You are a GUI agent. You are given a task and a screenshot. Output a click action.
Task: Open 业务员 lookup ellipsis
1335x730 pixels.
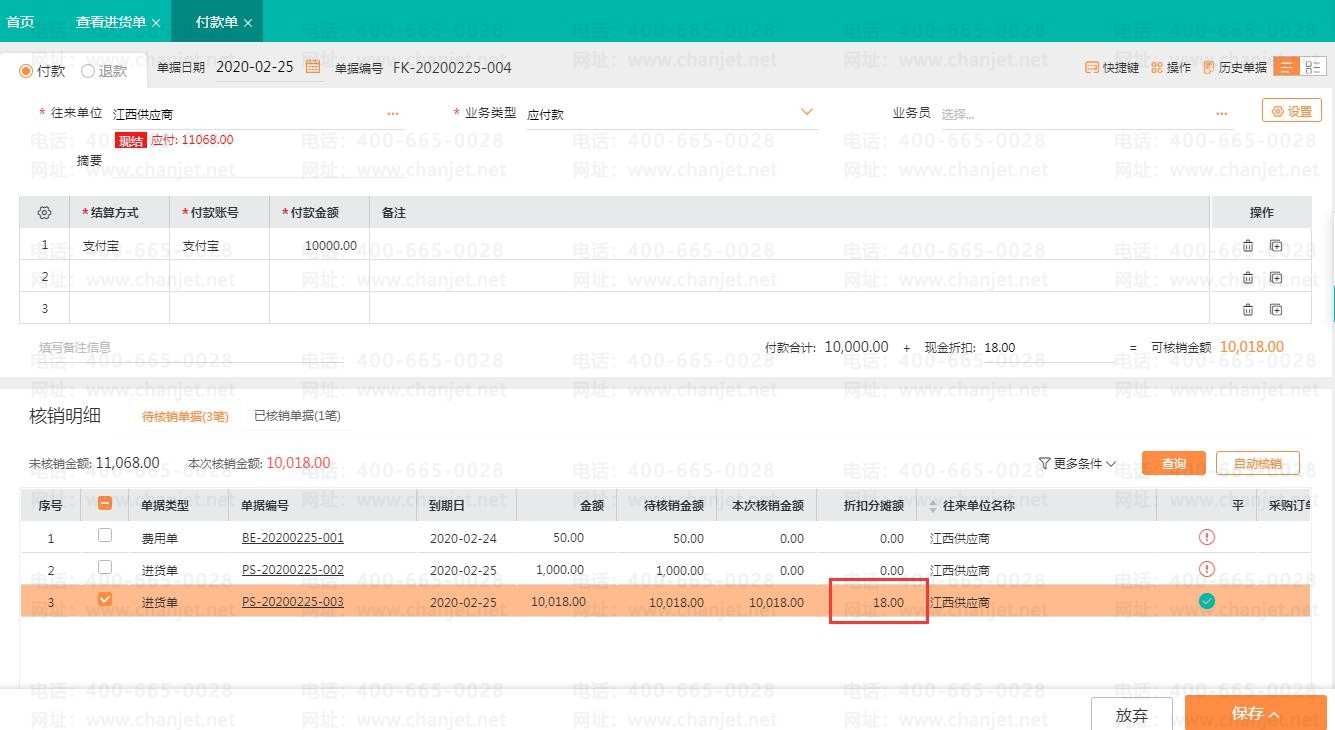pyautogui.click(x=1222, y=114)
